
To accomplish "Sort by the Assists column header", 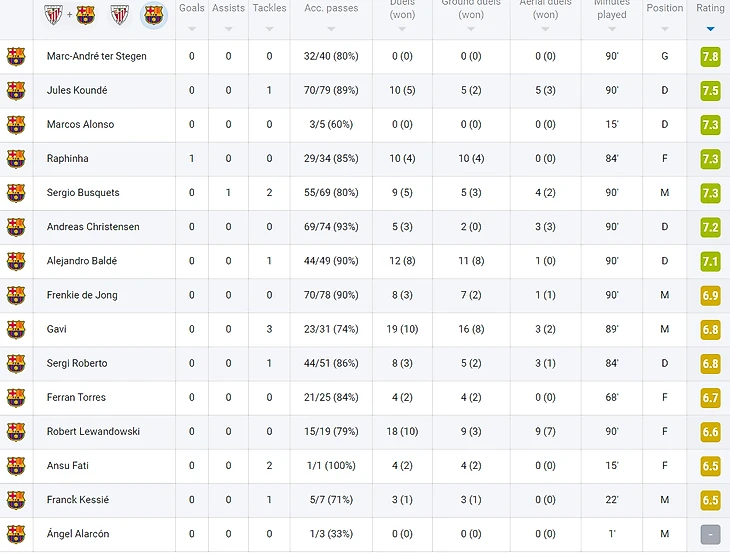I will click(x=228, y=9).
